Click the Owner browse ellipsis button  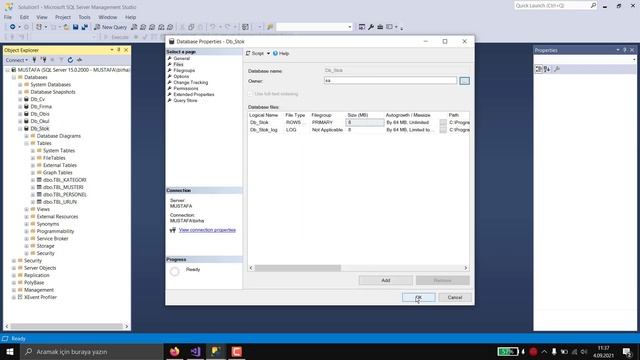(464, 81)
